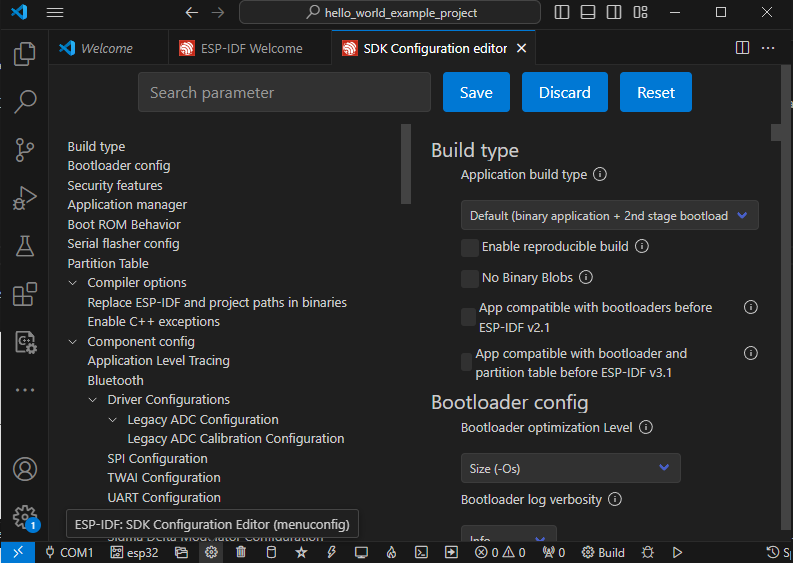Open the Source Control view

pyautogui.click(x=25, y=150)
